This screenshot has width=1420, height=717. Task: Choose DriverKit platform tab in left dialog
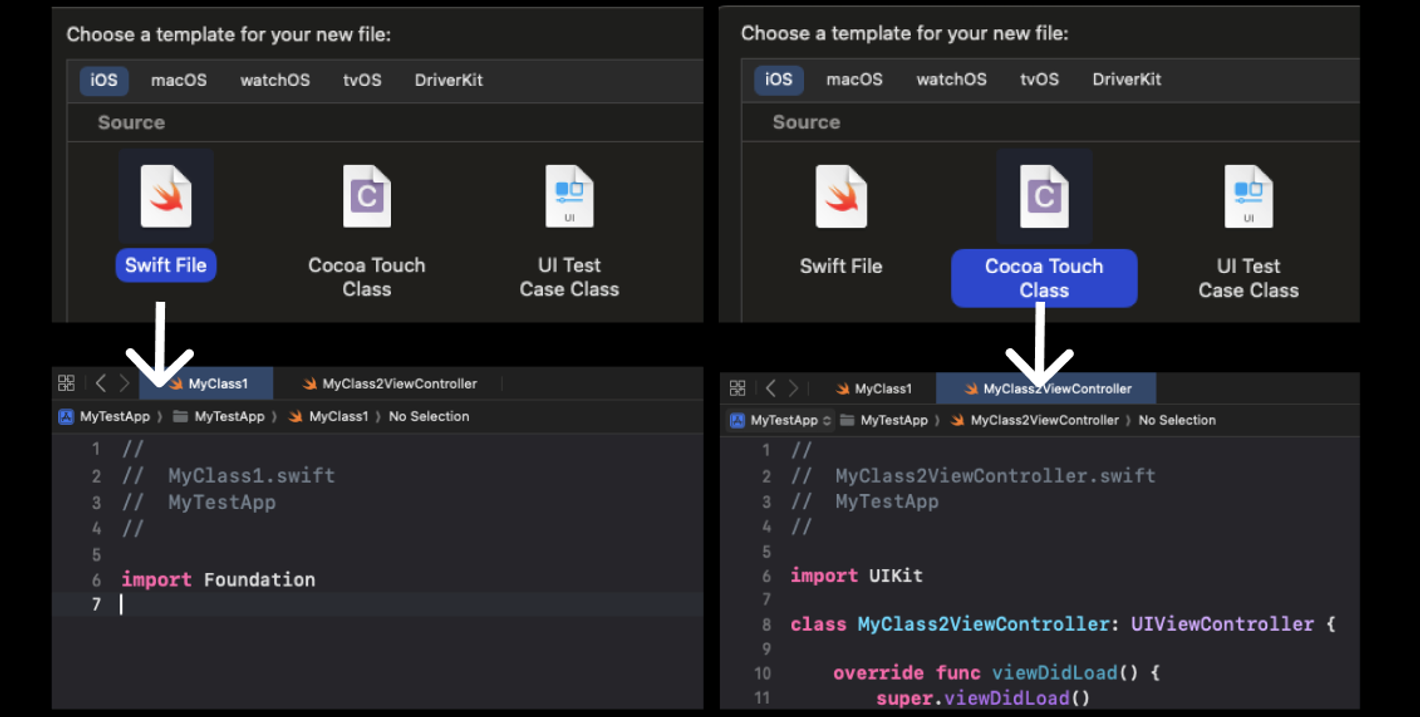click(449, 80)
